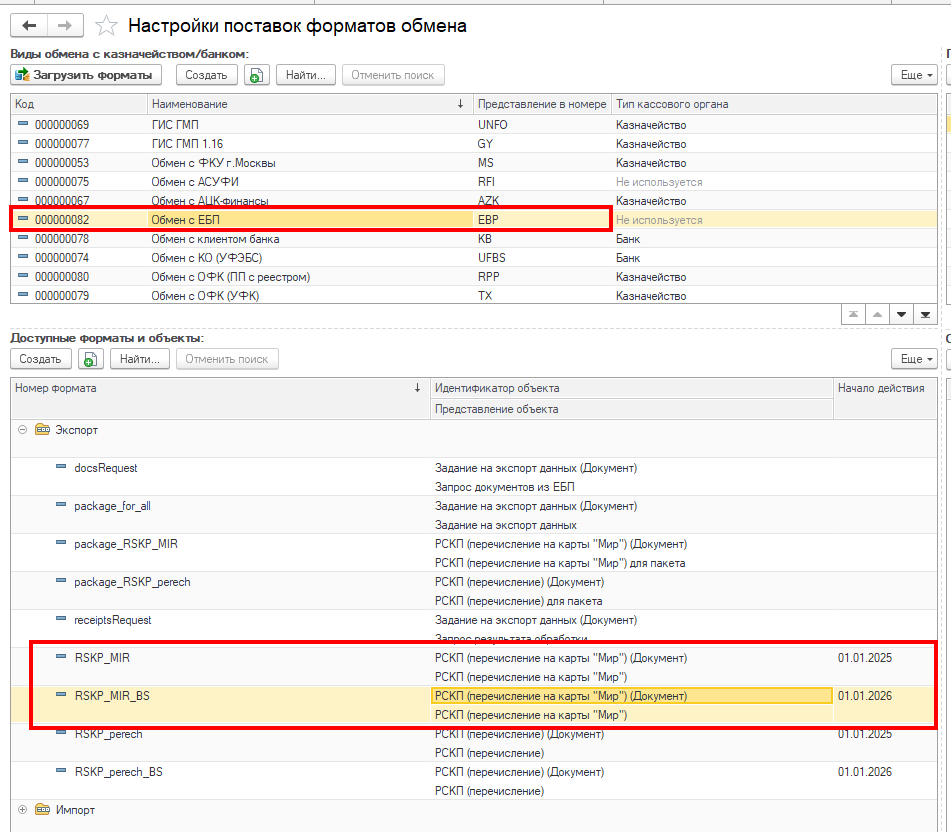Image resolution: width=951 pixels, height=832 pixels.
Task: Select the Обмен с клиентом банка row
Action: tap(474, 239)
